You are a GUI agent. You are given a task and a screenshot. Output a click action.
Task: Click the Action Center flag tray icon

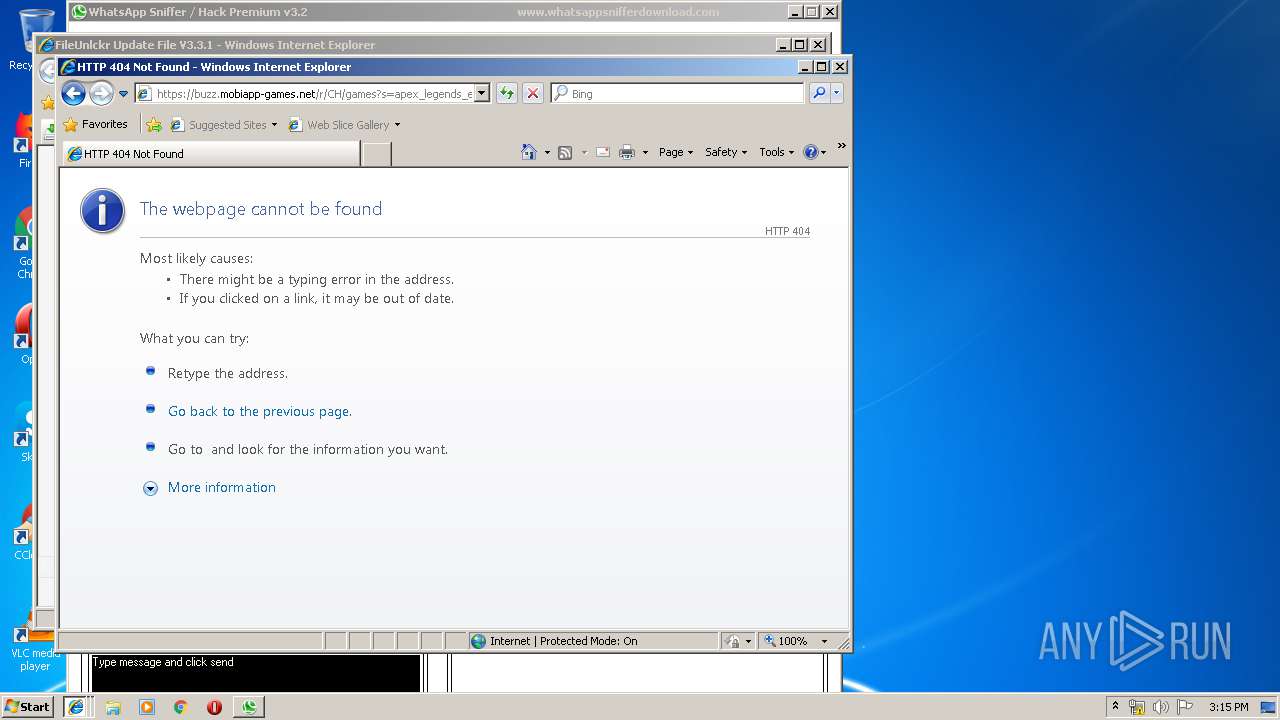pos(1185,707)
